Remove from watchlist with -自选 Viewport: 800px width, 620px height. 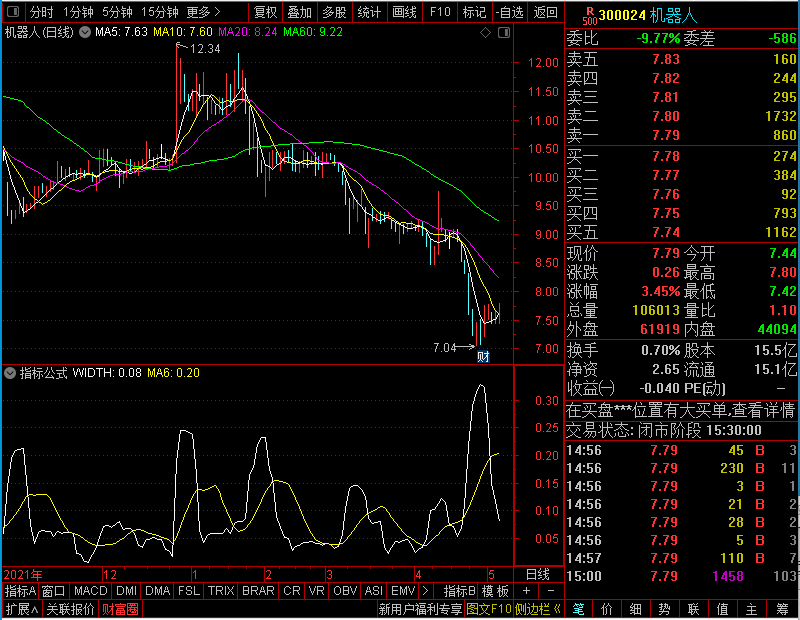click(x=510, y=12)
